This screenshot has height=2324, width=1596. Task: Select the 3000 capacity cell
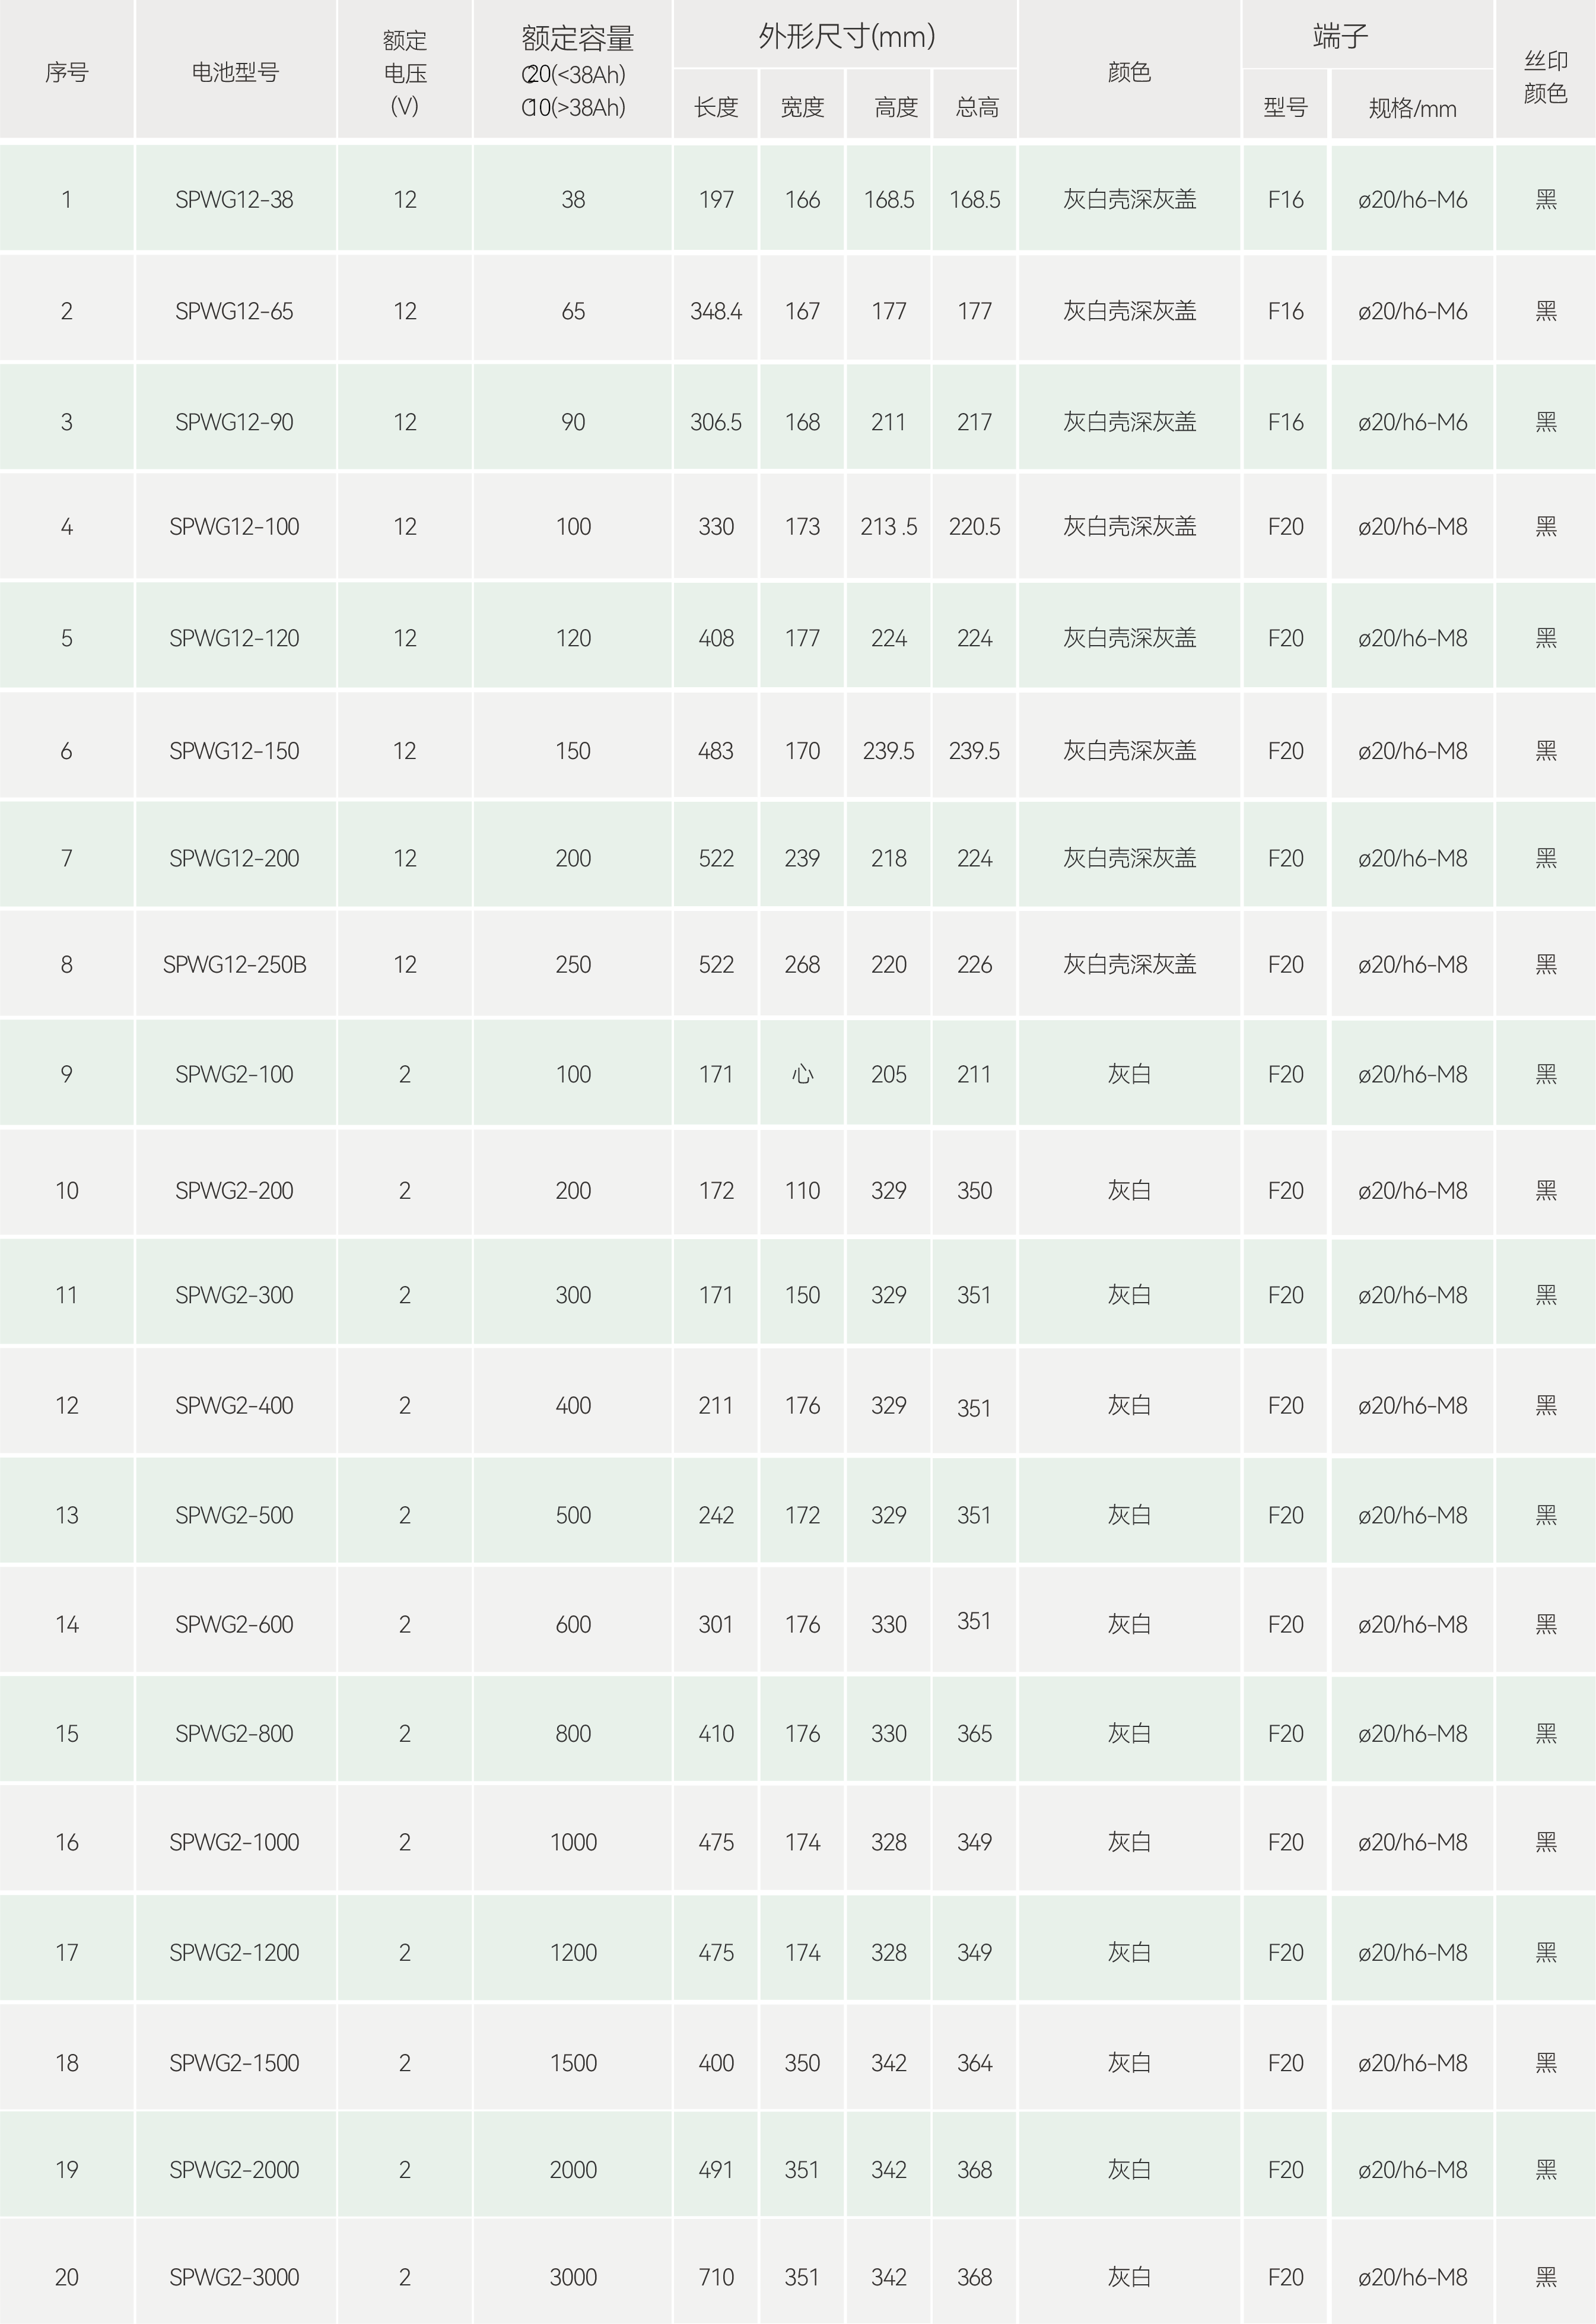point(573,2277)
